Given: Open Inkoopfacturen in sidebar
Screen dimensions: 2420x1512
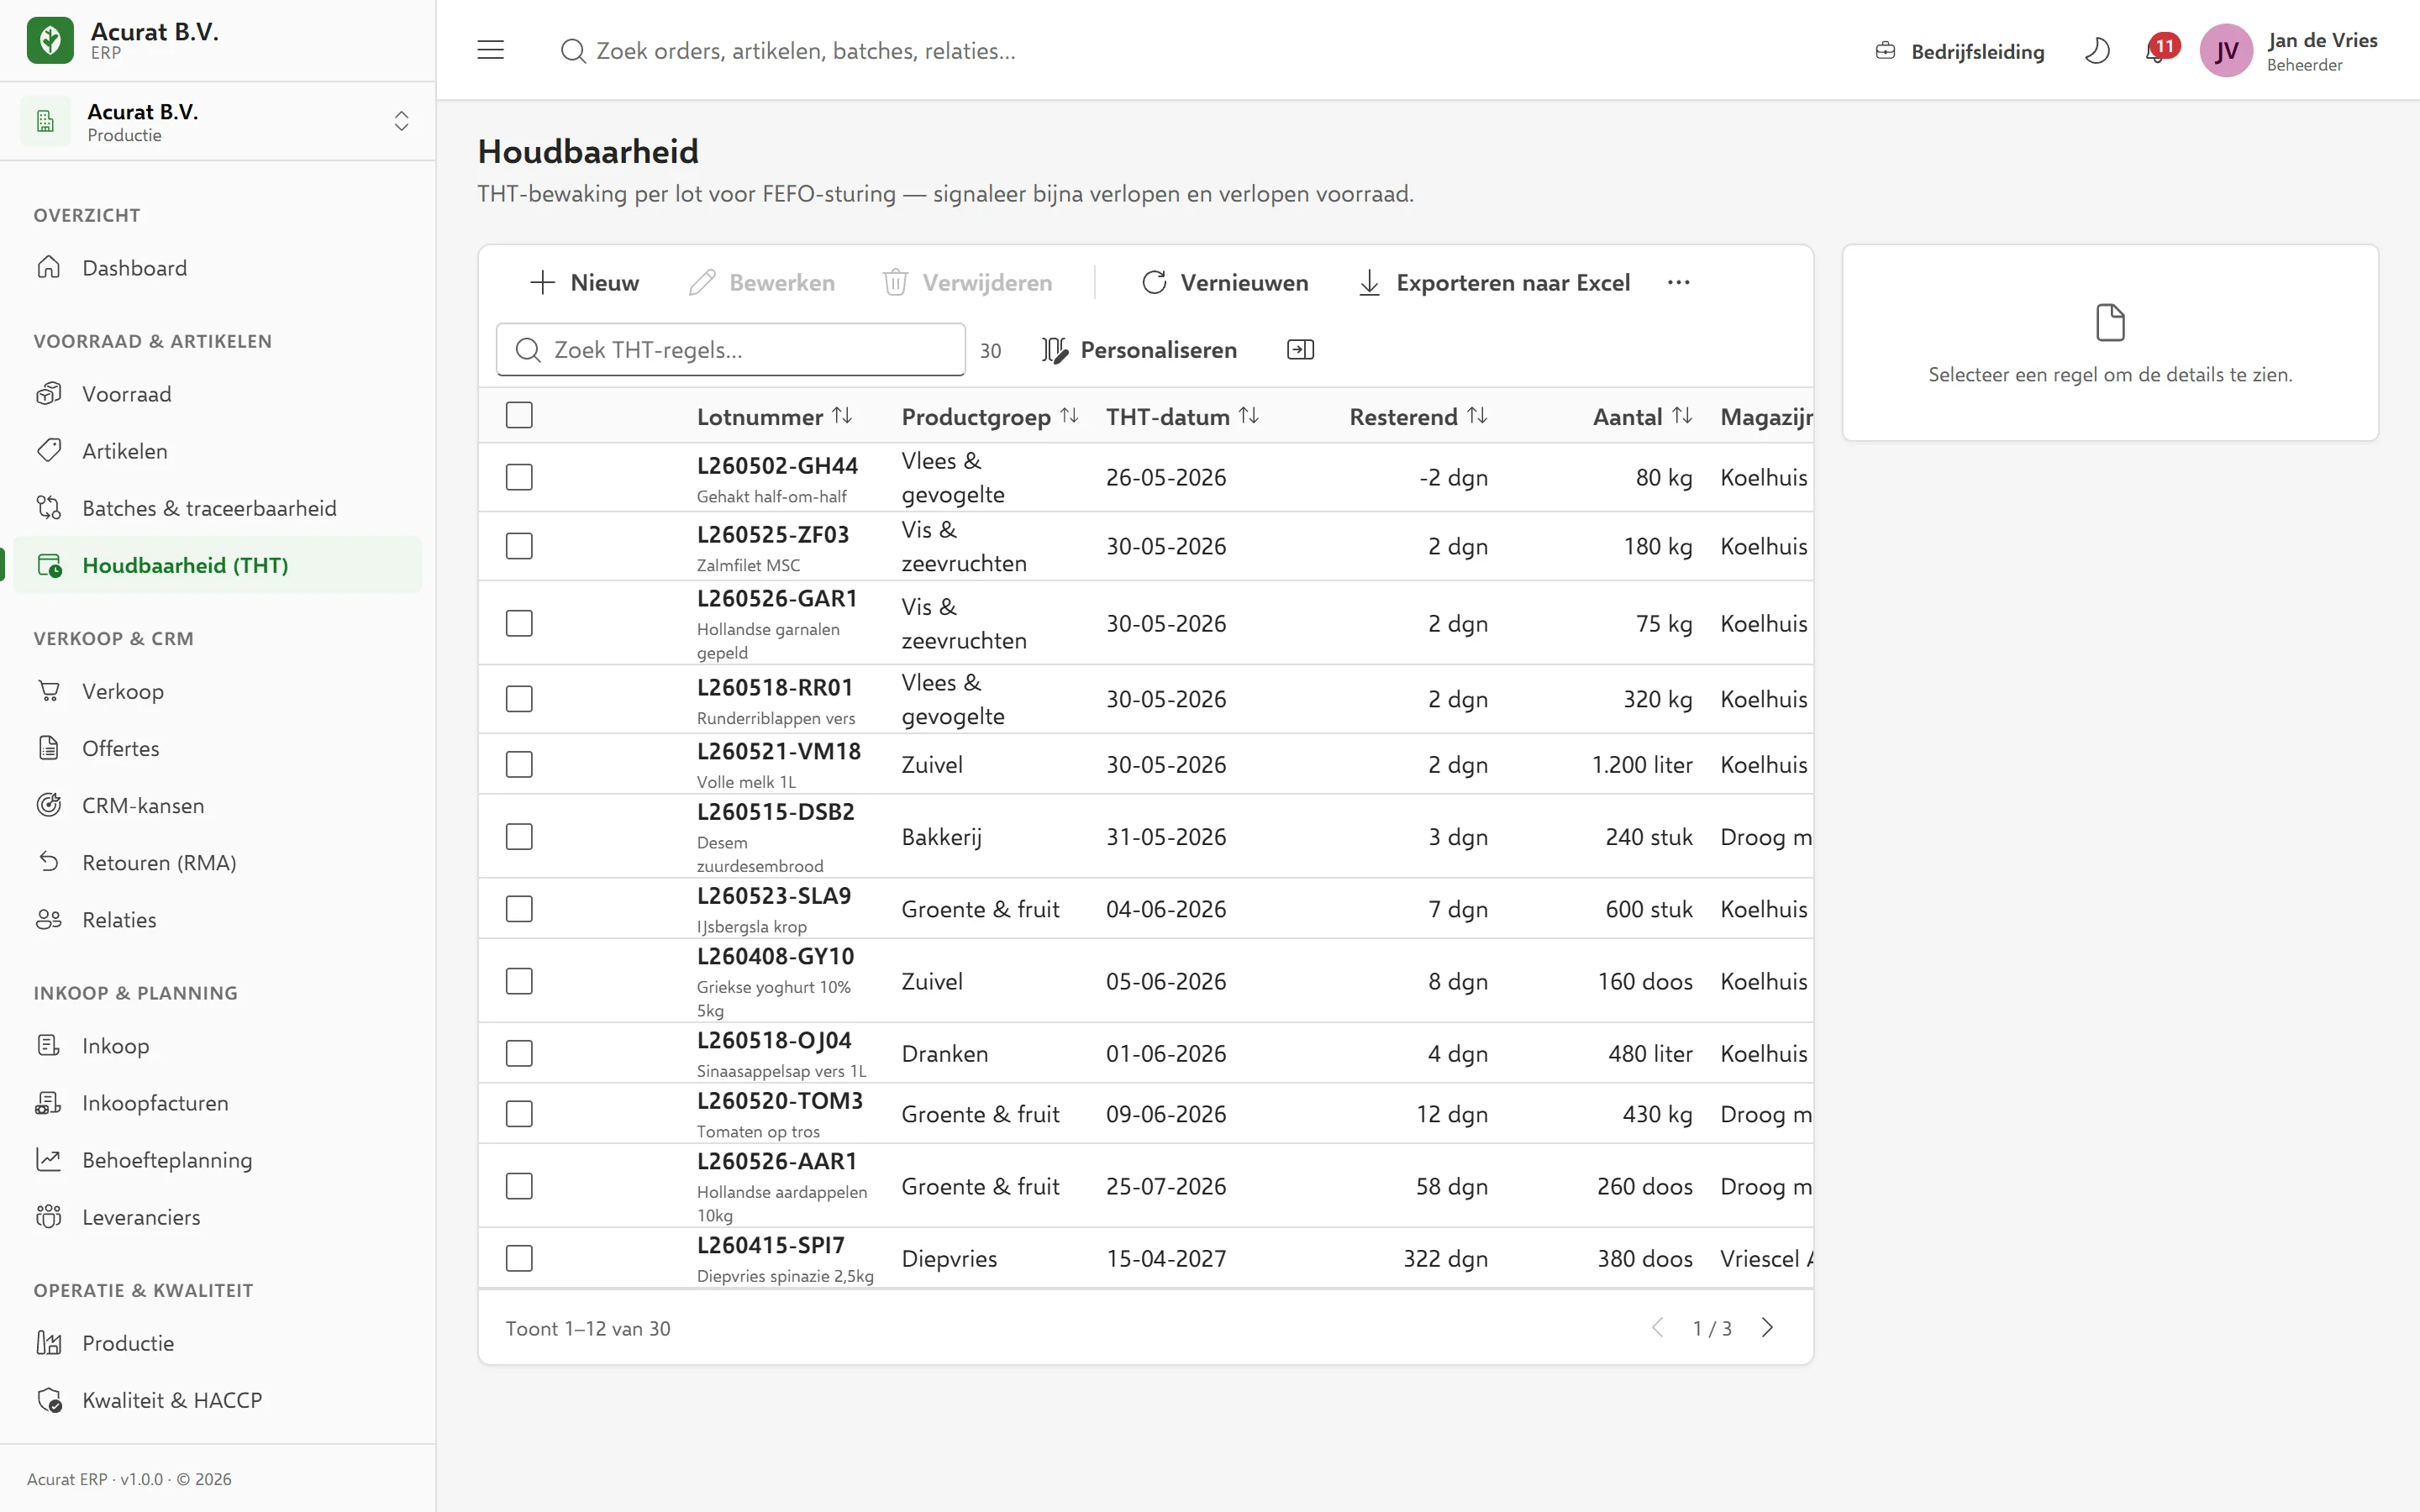Looking at the screenshot, I should coord(217,1102).
